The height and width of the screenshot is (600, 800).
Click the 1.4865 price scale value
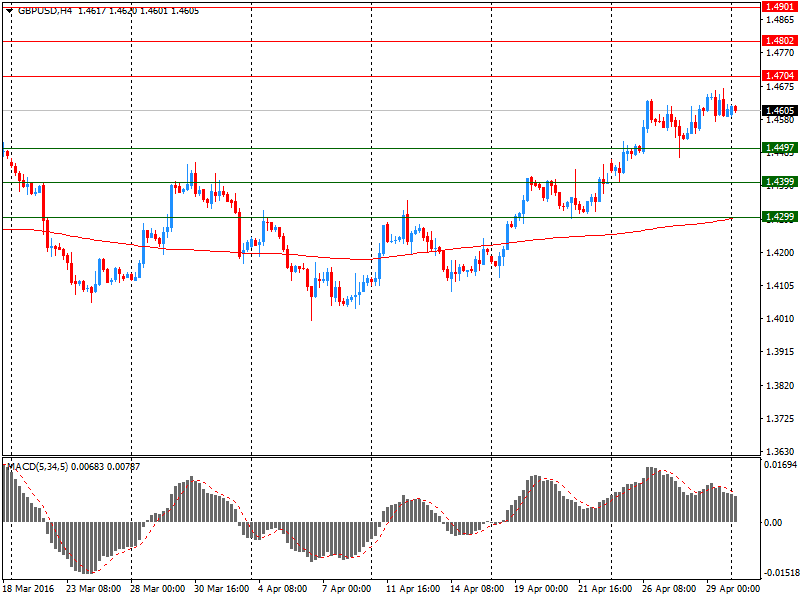tap(780, 20)
